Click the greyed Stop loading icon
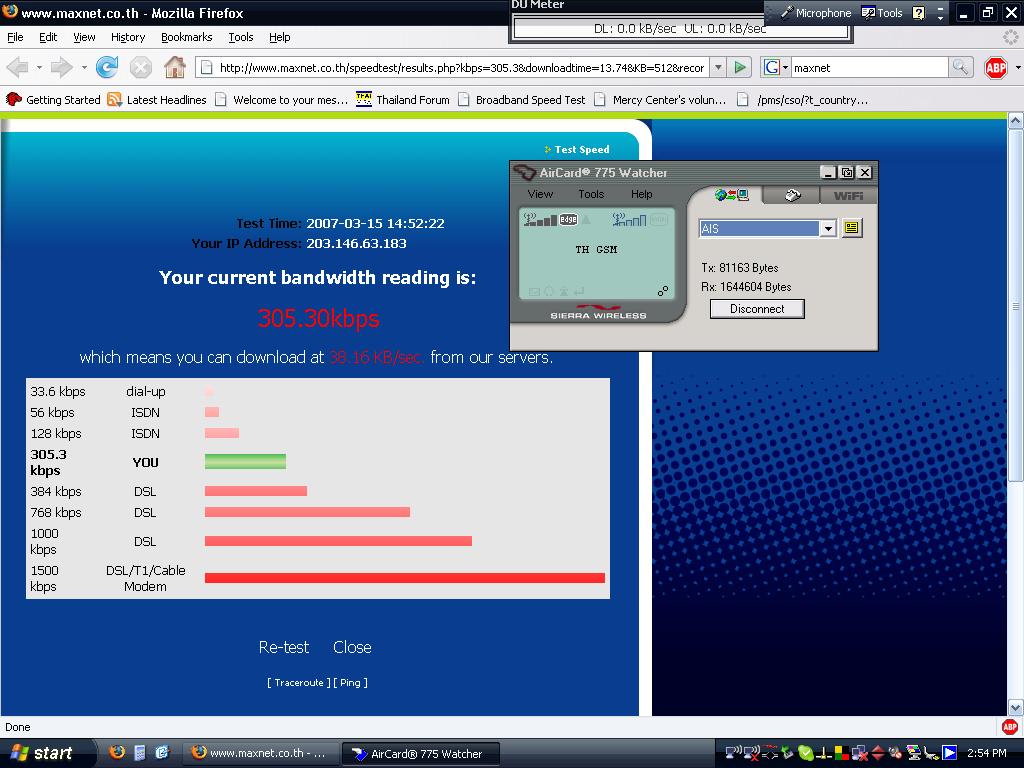Viewport: 1024px width, 768px height. (x=140, y=67)
